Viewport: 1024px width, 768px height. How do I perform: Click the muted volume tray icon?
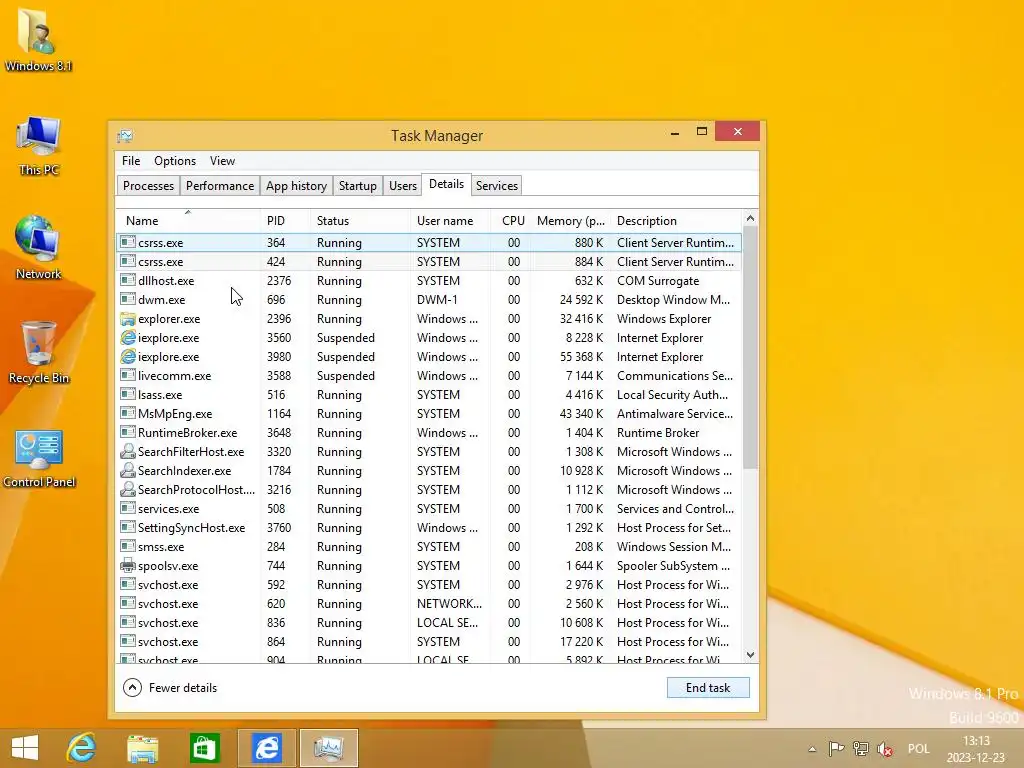(885, 748)
